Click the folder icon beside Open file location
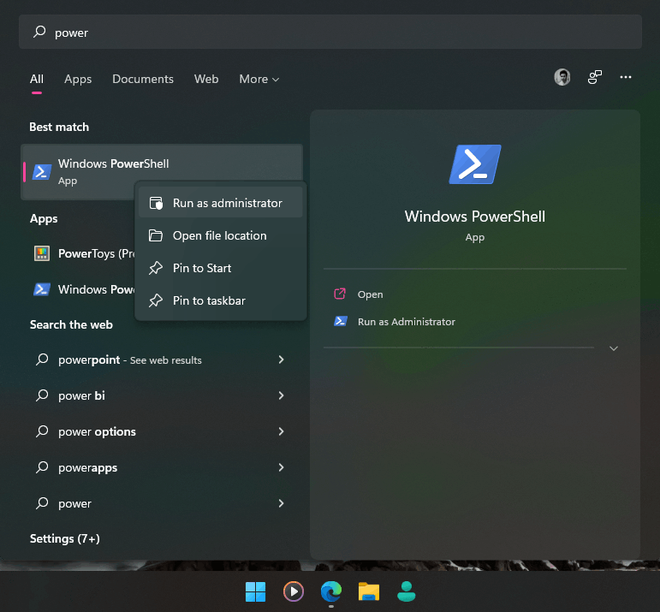660x612 pixels. (156, 236)
